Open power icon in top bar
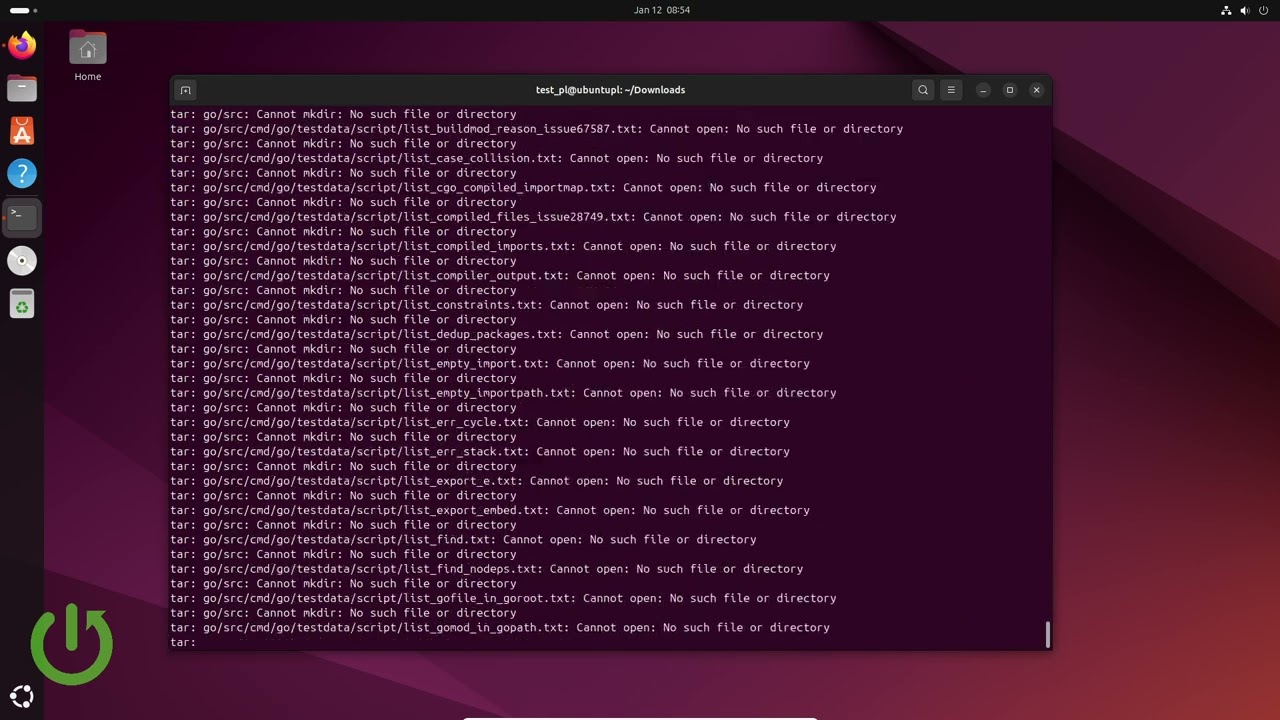Viewport: 1280px width, 720px height. coord(1264,10)
